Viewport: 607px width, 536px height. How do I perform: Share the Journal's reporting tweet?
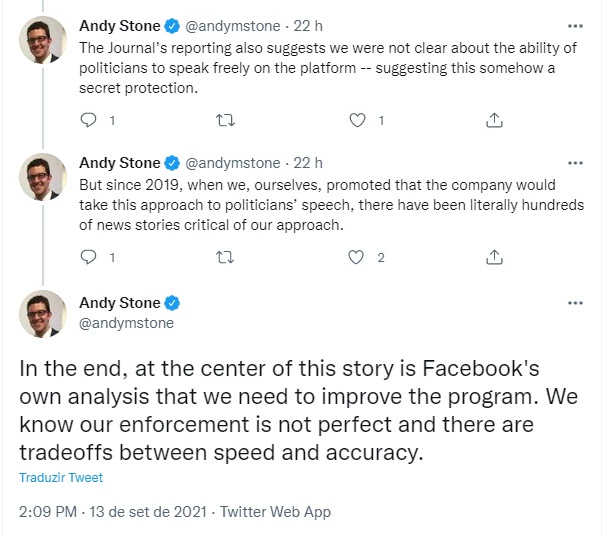tap(494, 120)
